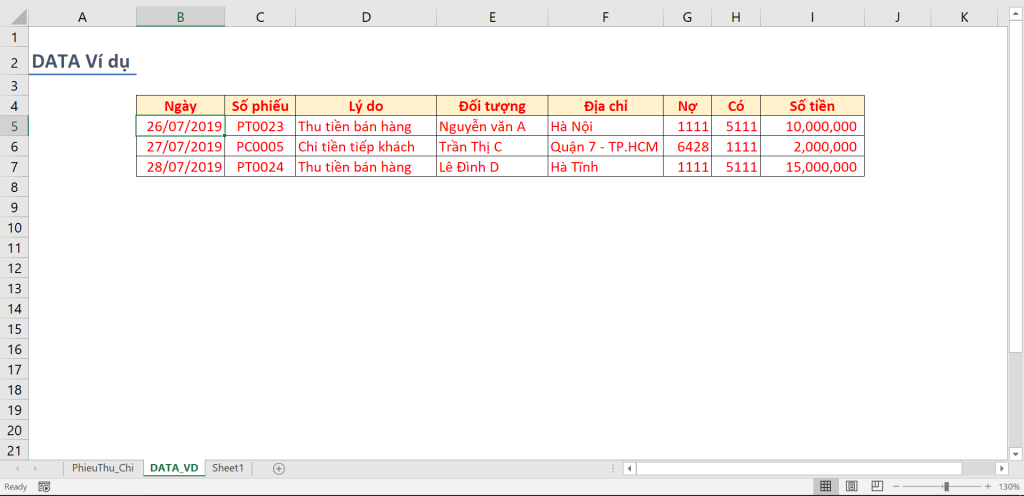Click the cell with value 6428
Screen dimensions: 1024x496
[x=687, y=146]
